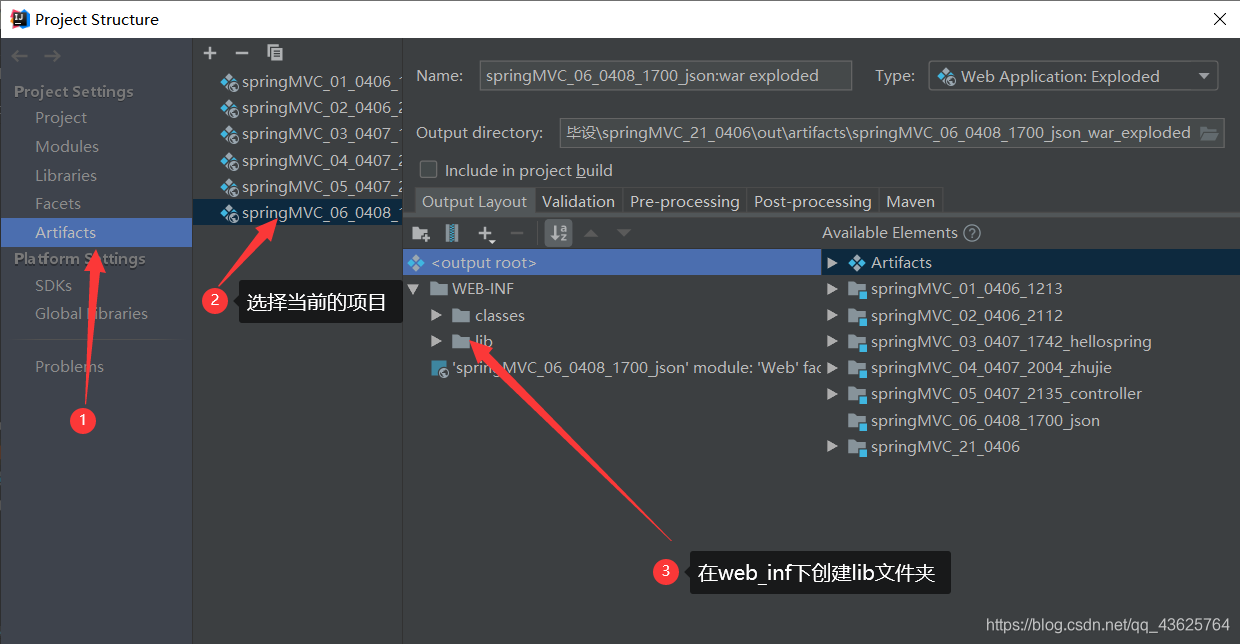
Task: Remove selected output layout element
Action: click(517, 233)
